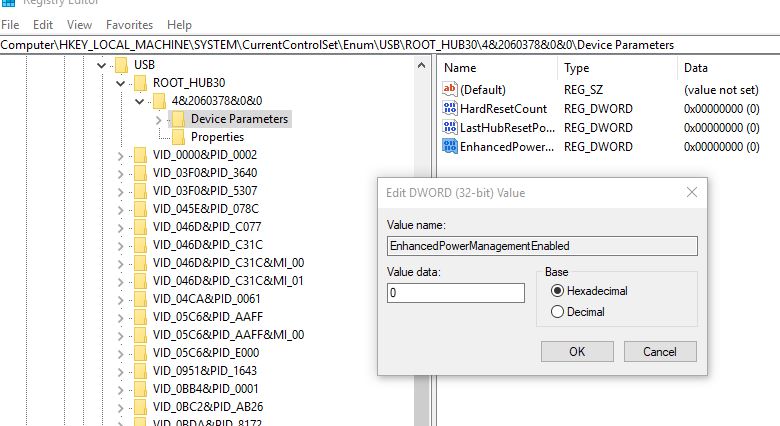Click the HardResetCount DWORD icon
The height and width of the screenshot is (426, 780).
pyautogui.click(x=449, y=108)
